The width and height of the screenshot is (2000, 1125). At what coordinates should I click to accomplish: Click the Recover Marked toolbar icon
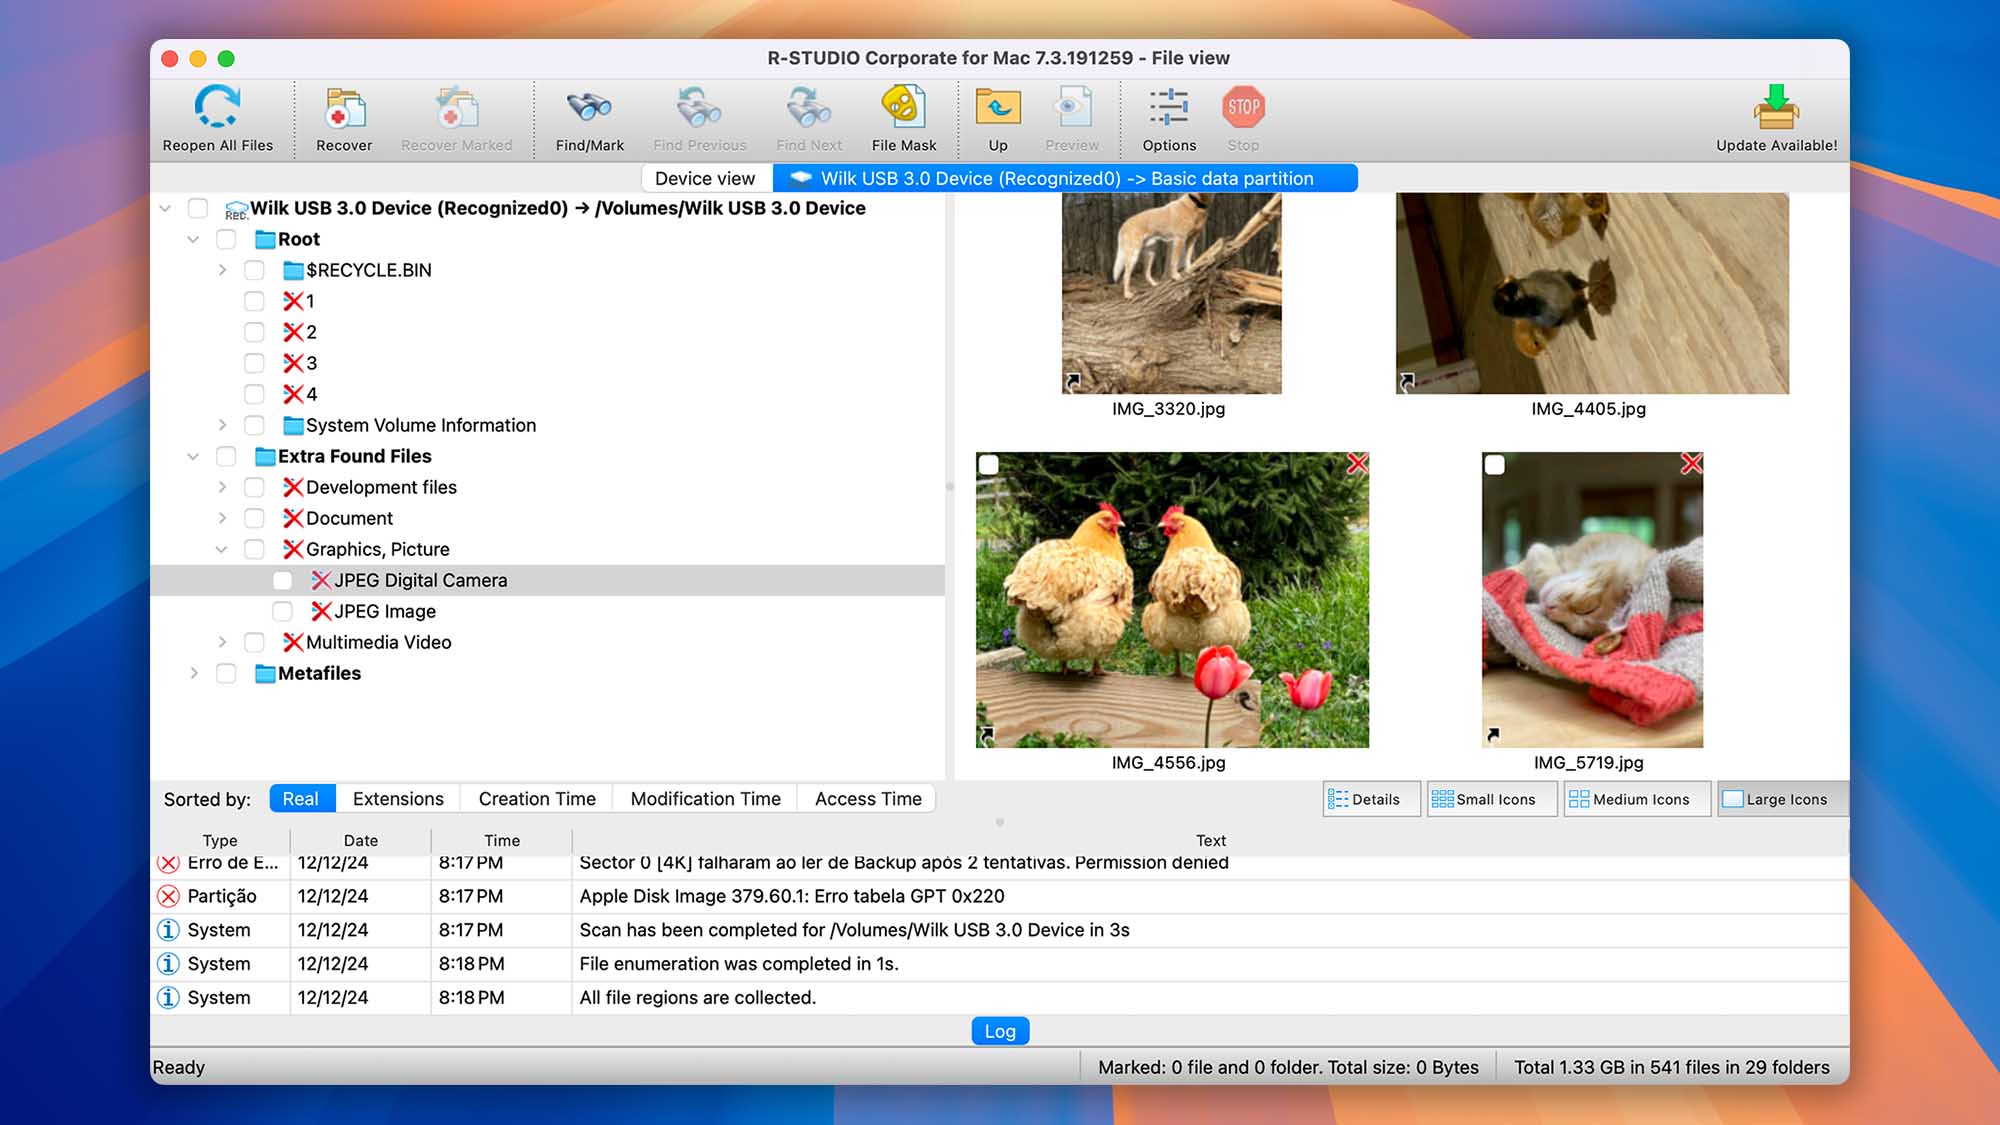click(456, 108)
